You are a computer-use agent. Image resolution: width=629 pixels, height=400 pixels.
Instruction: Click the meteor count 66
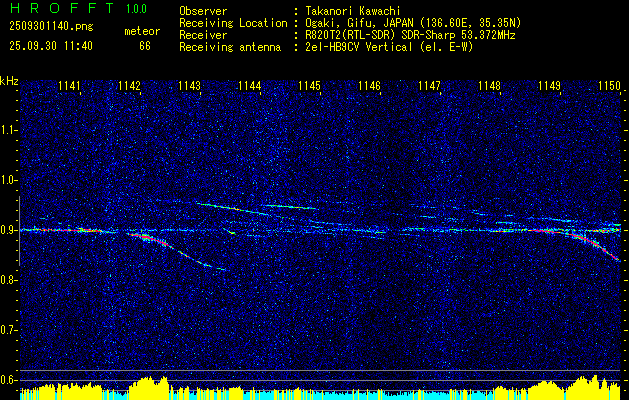coord(145,46)
